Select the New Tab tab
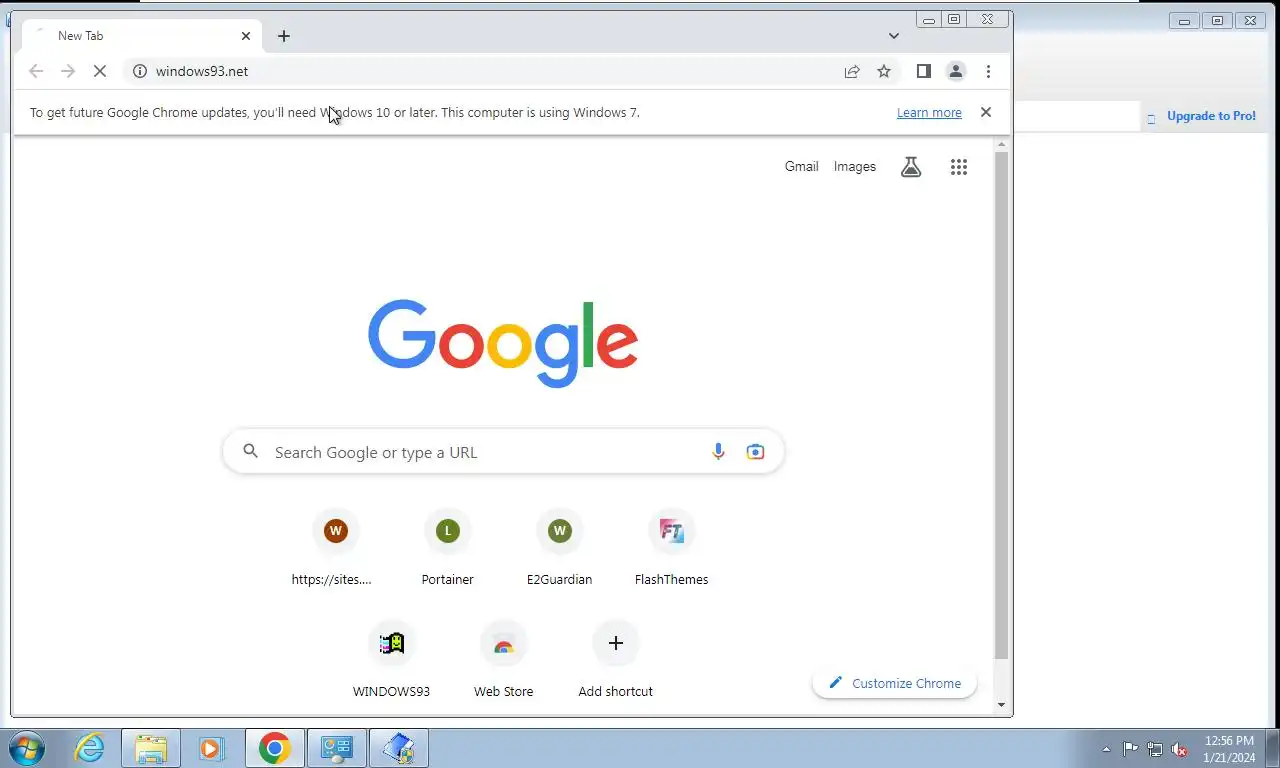The image size is (1280, 768). click(141, 36)
